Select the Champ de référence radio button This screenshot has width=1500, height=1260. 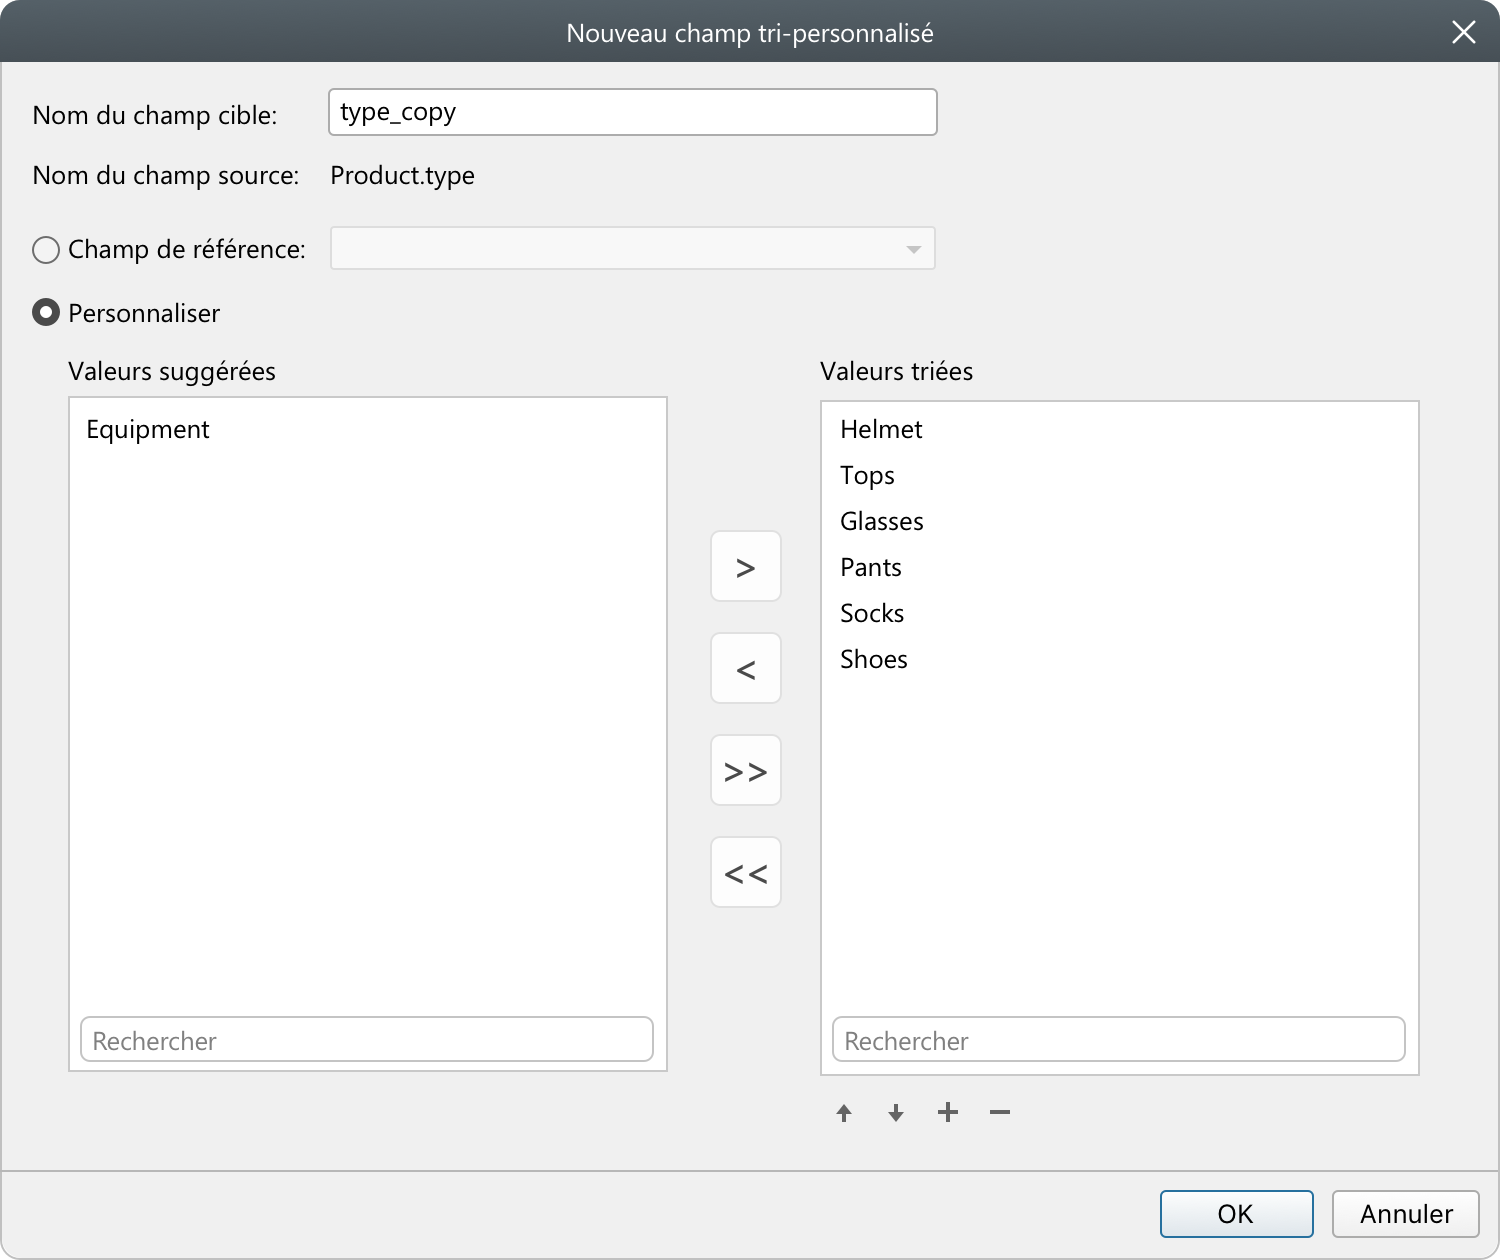46,249
